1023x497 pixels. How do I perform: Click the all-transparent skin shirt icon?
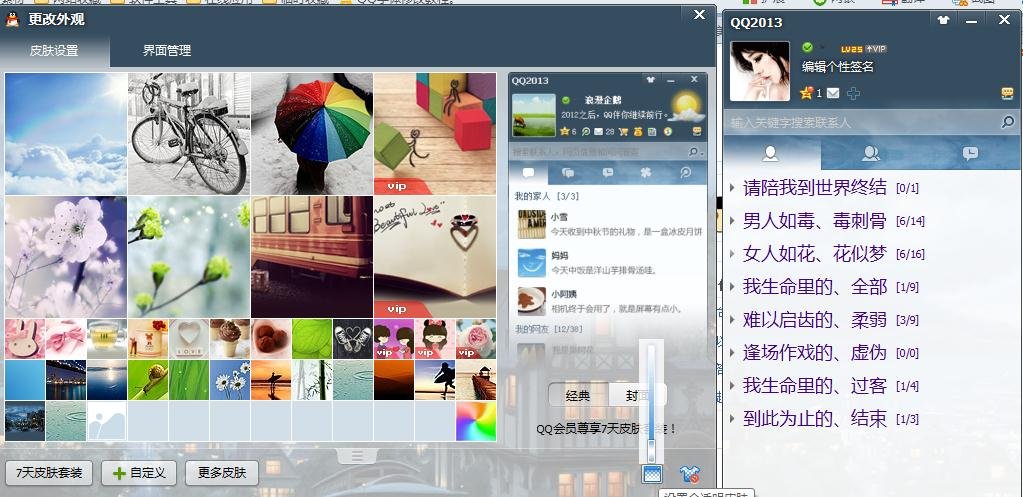(x=689, y=474)
